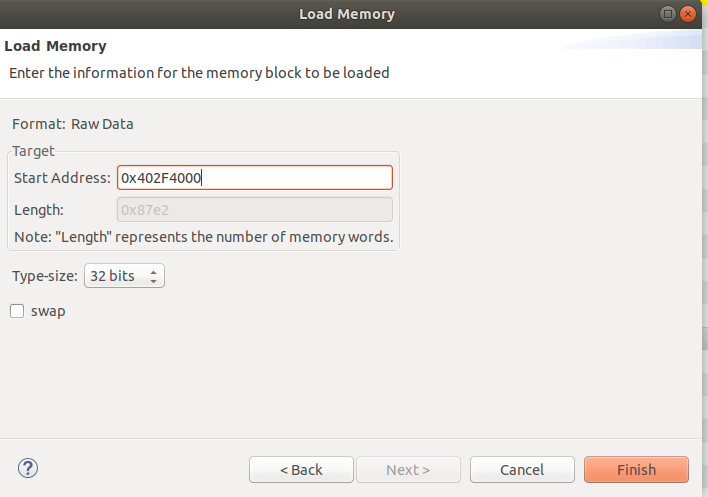Click the Length label text

[39, 210]
